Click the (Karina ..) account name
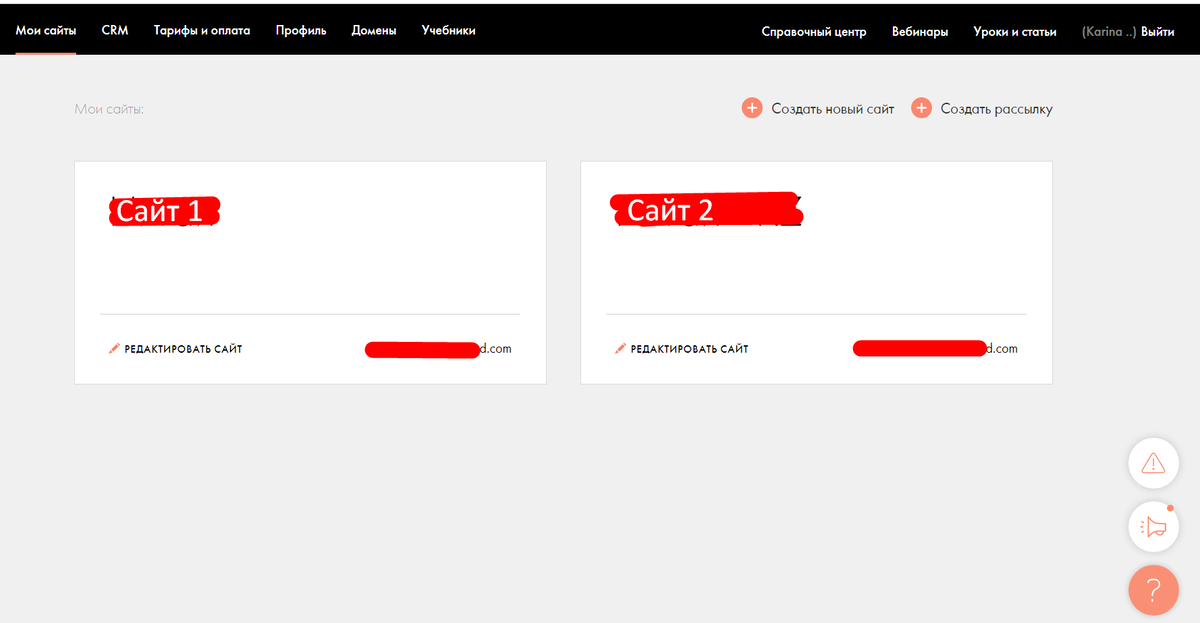The width and height of the screenshot is (1200, 623). tap(1109, 32)
